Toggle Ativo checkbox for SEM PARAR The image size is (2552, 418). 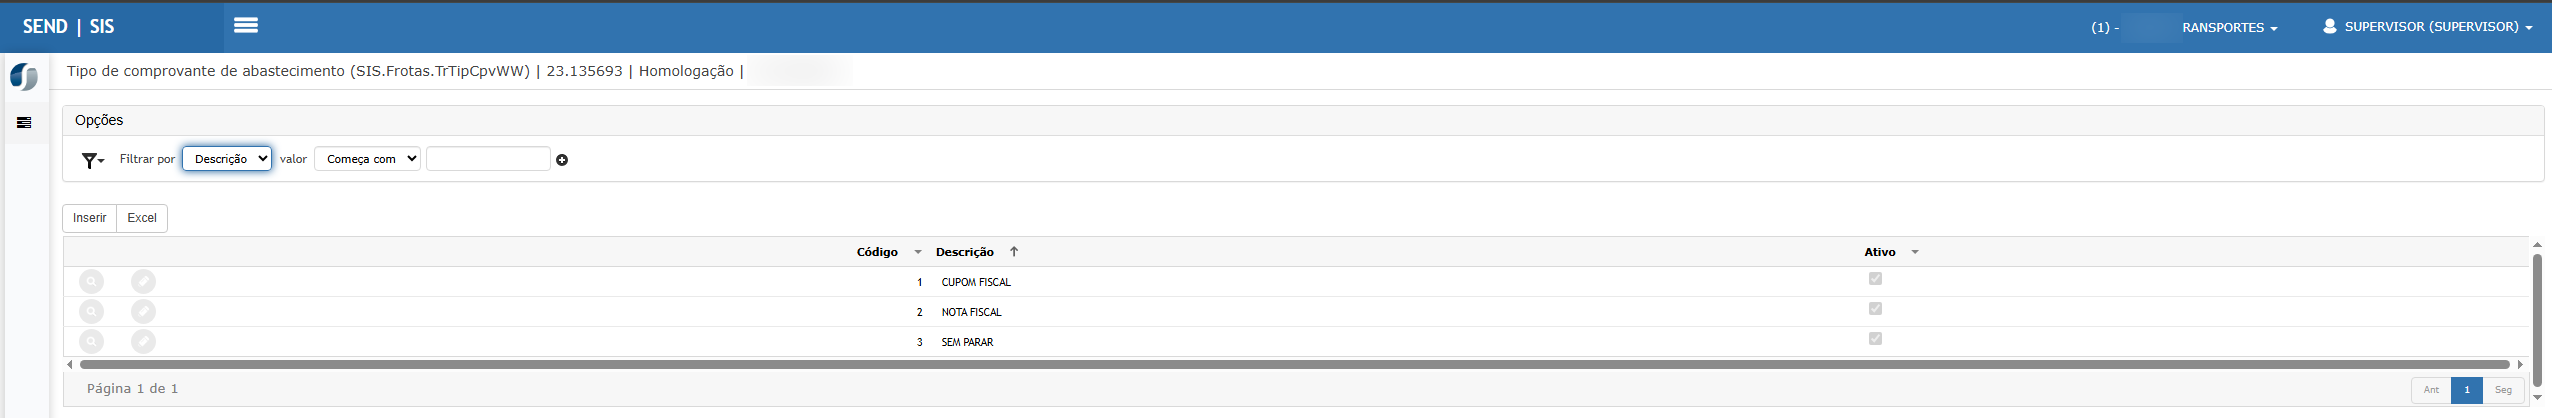pos(1875,339)
